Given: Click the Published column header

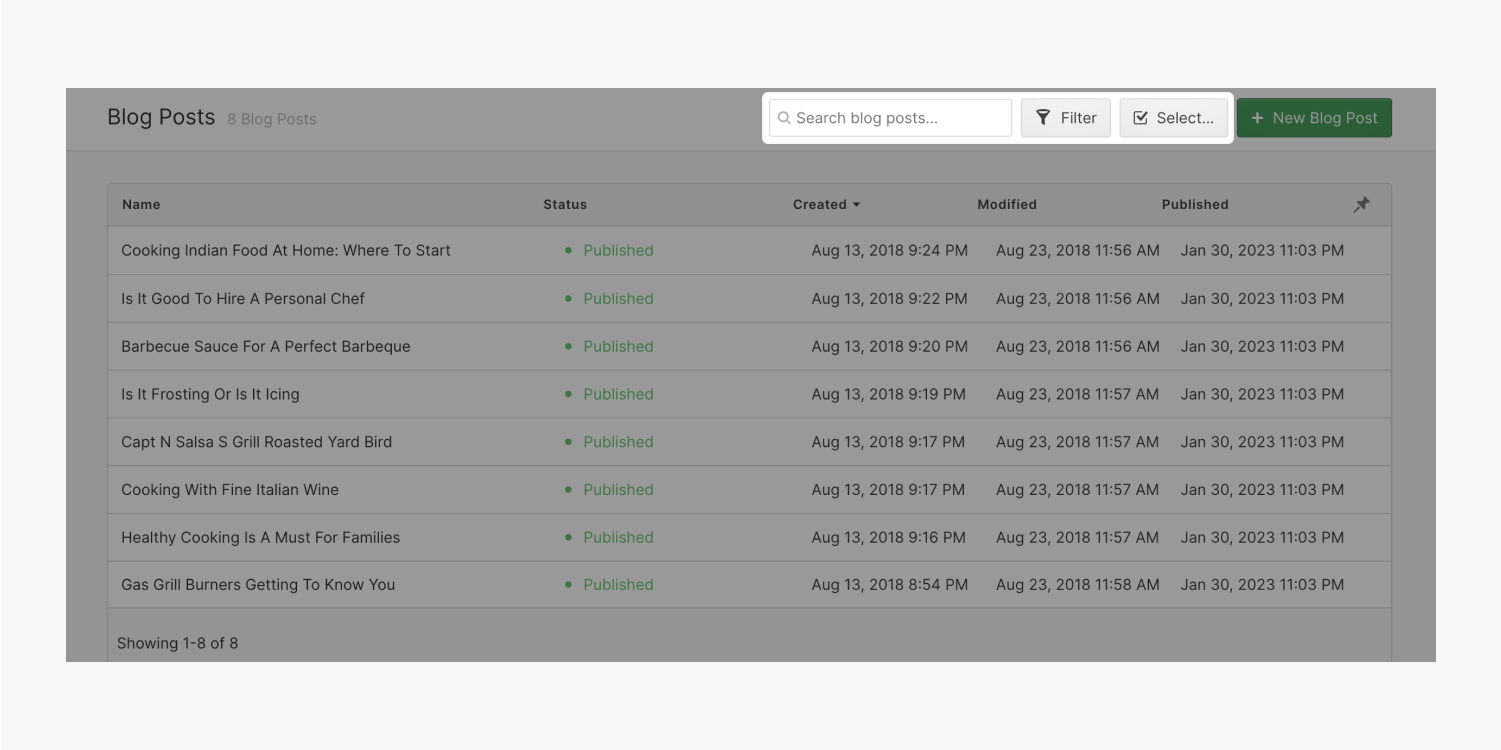Looking at the screenshot, I should [x=1195, y=204].
